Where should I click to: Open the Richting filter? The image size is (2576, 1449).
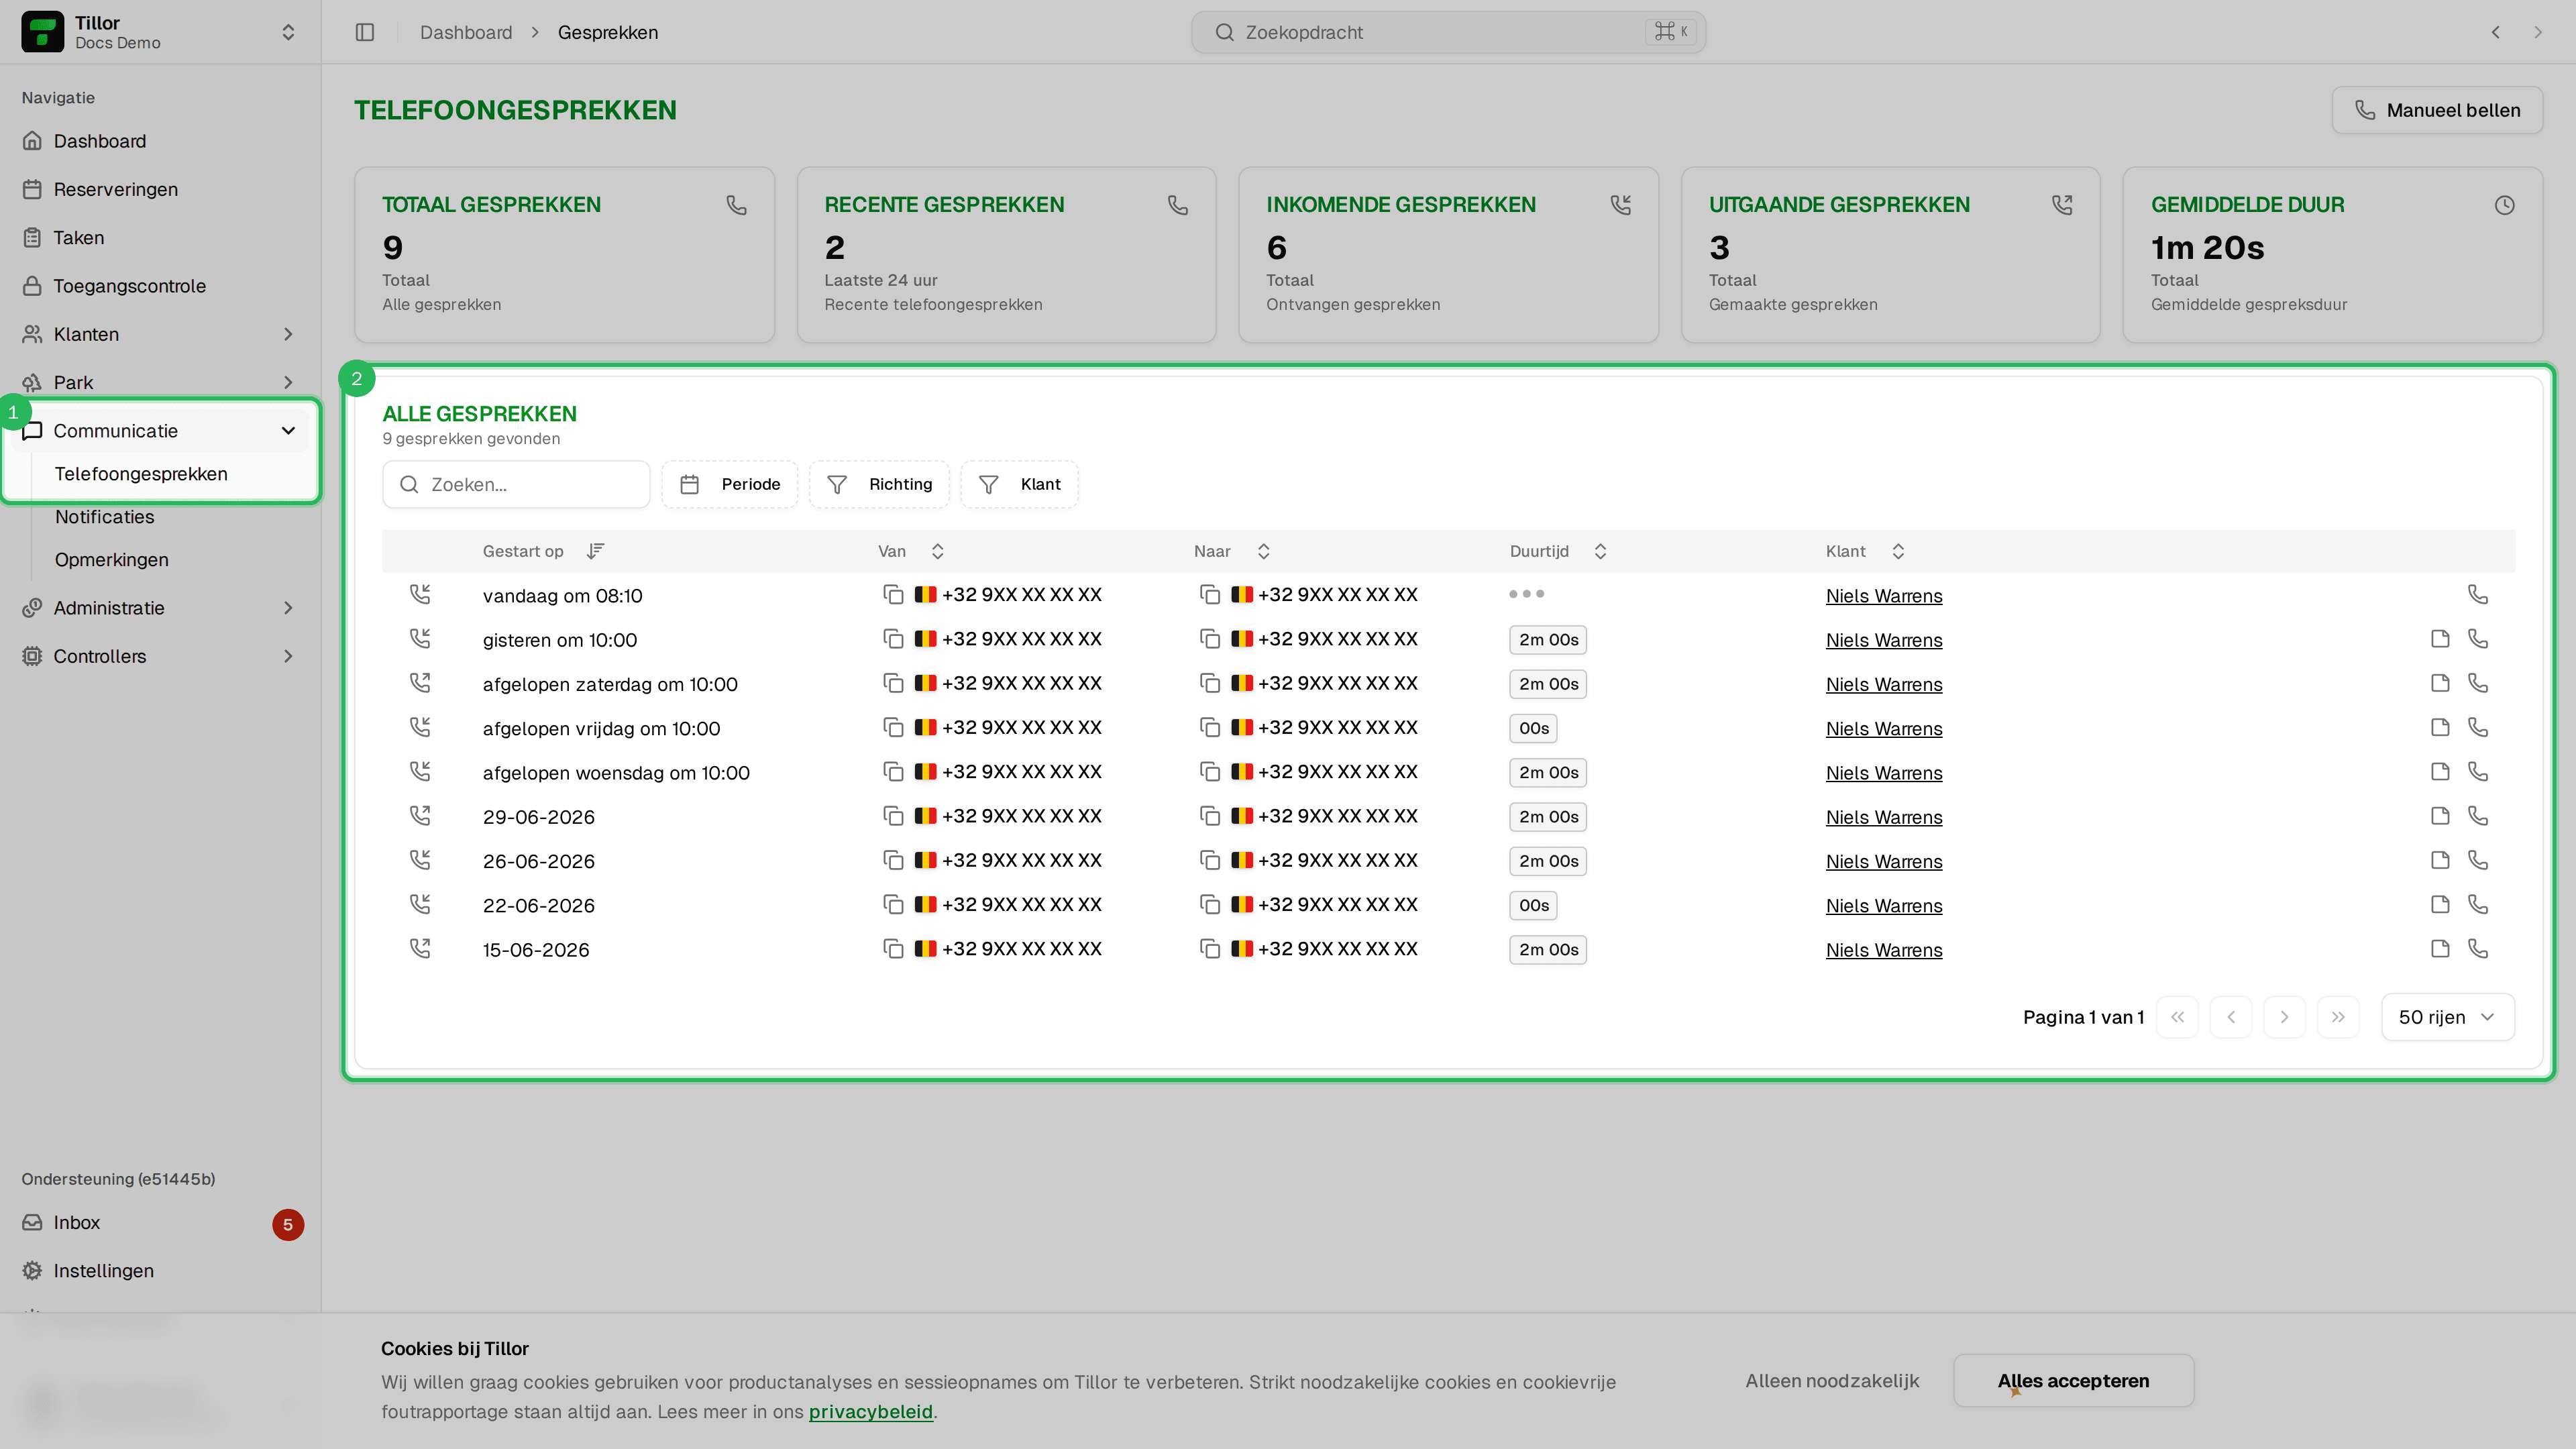point(880,484)
